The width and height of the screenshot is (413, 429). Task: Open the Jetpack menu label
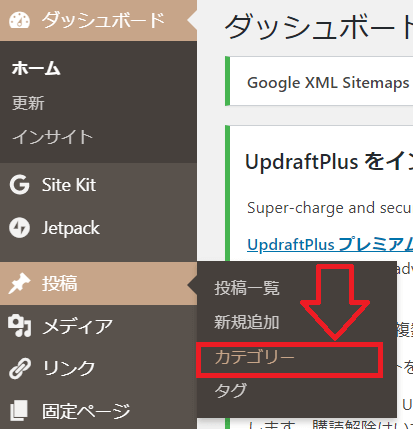(71, 228)
